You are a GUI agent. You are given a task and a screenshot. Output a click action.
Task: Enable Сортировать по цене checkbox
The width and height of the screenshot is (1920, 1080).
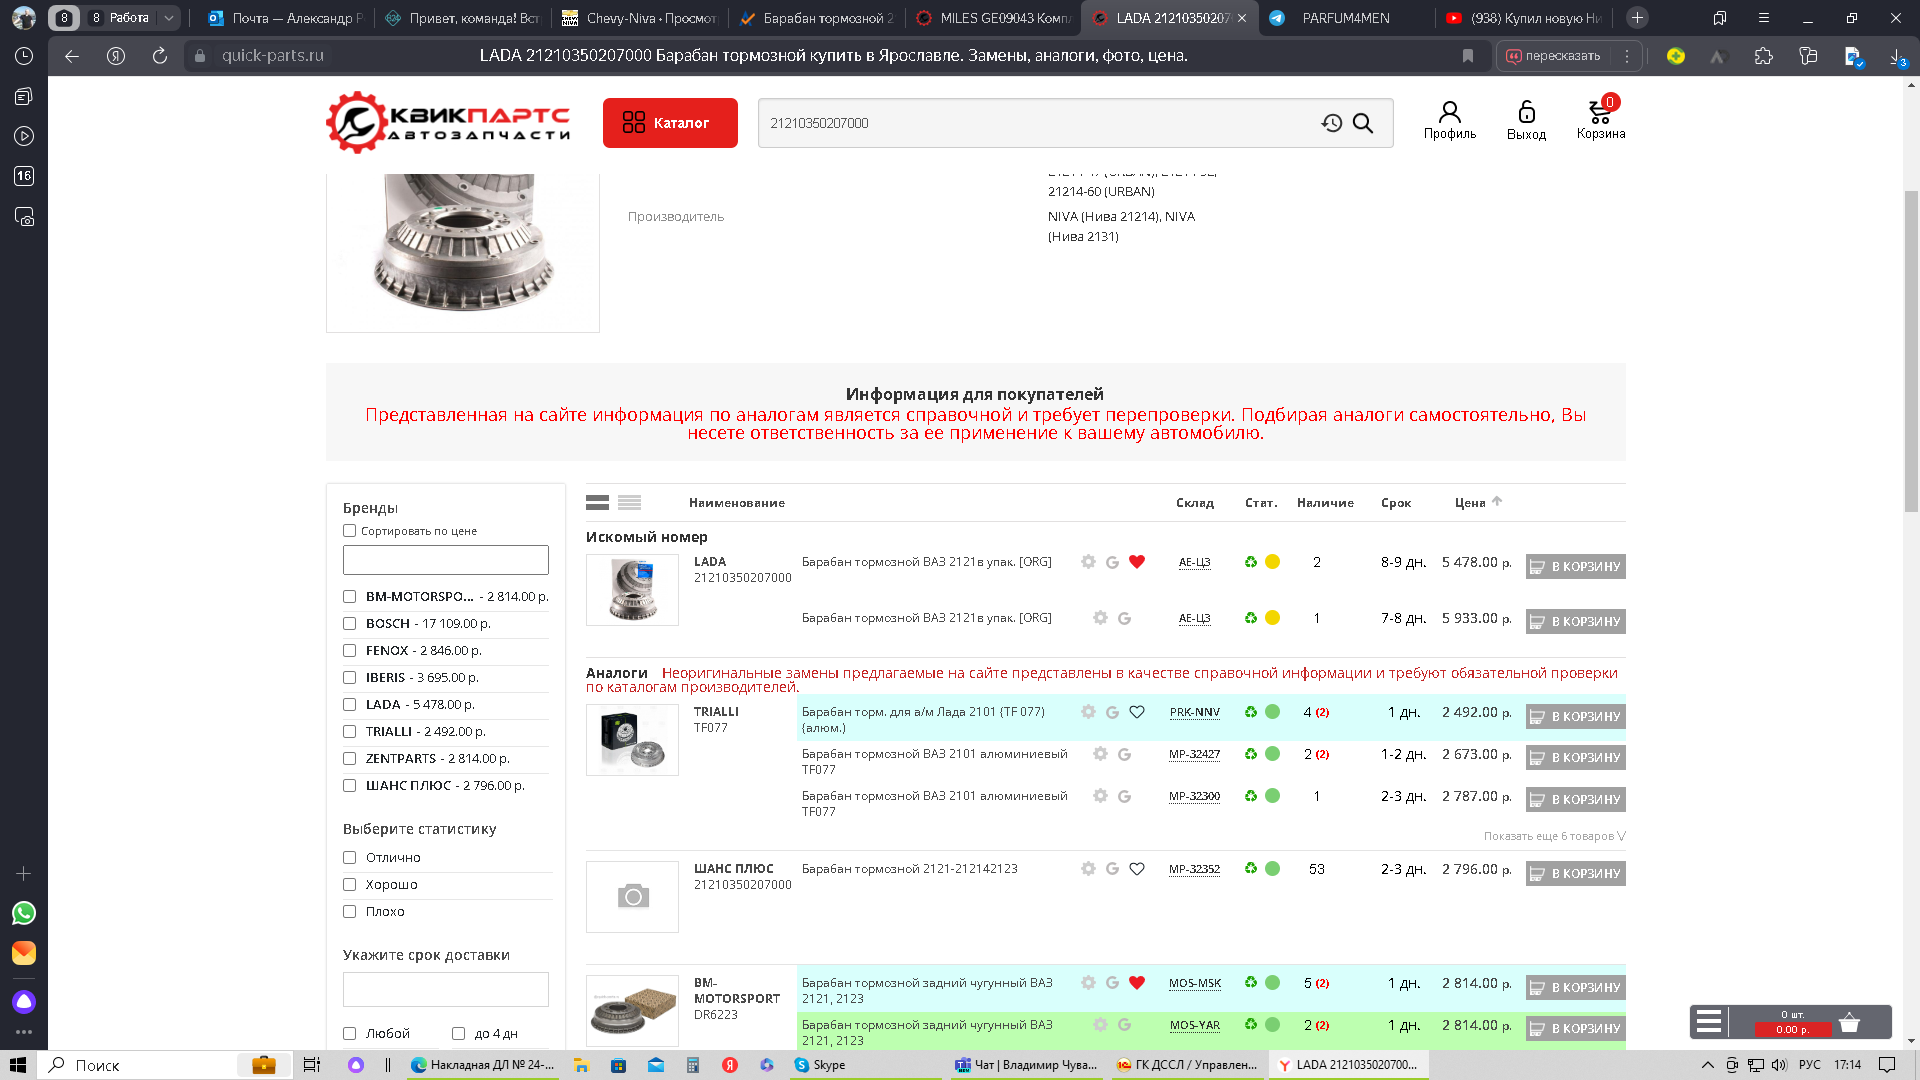pyautogui.click(x=349, y=531)
